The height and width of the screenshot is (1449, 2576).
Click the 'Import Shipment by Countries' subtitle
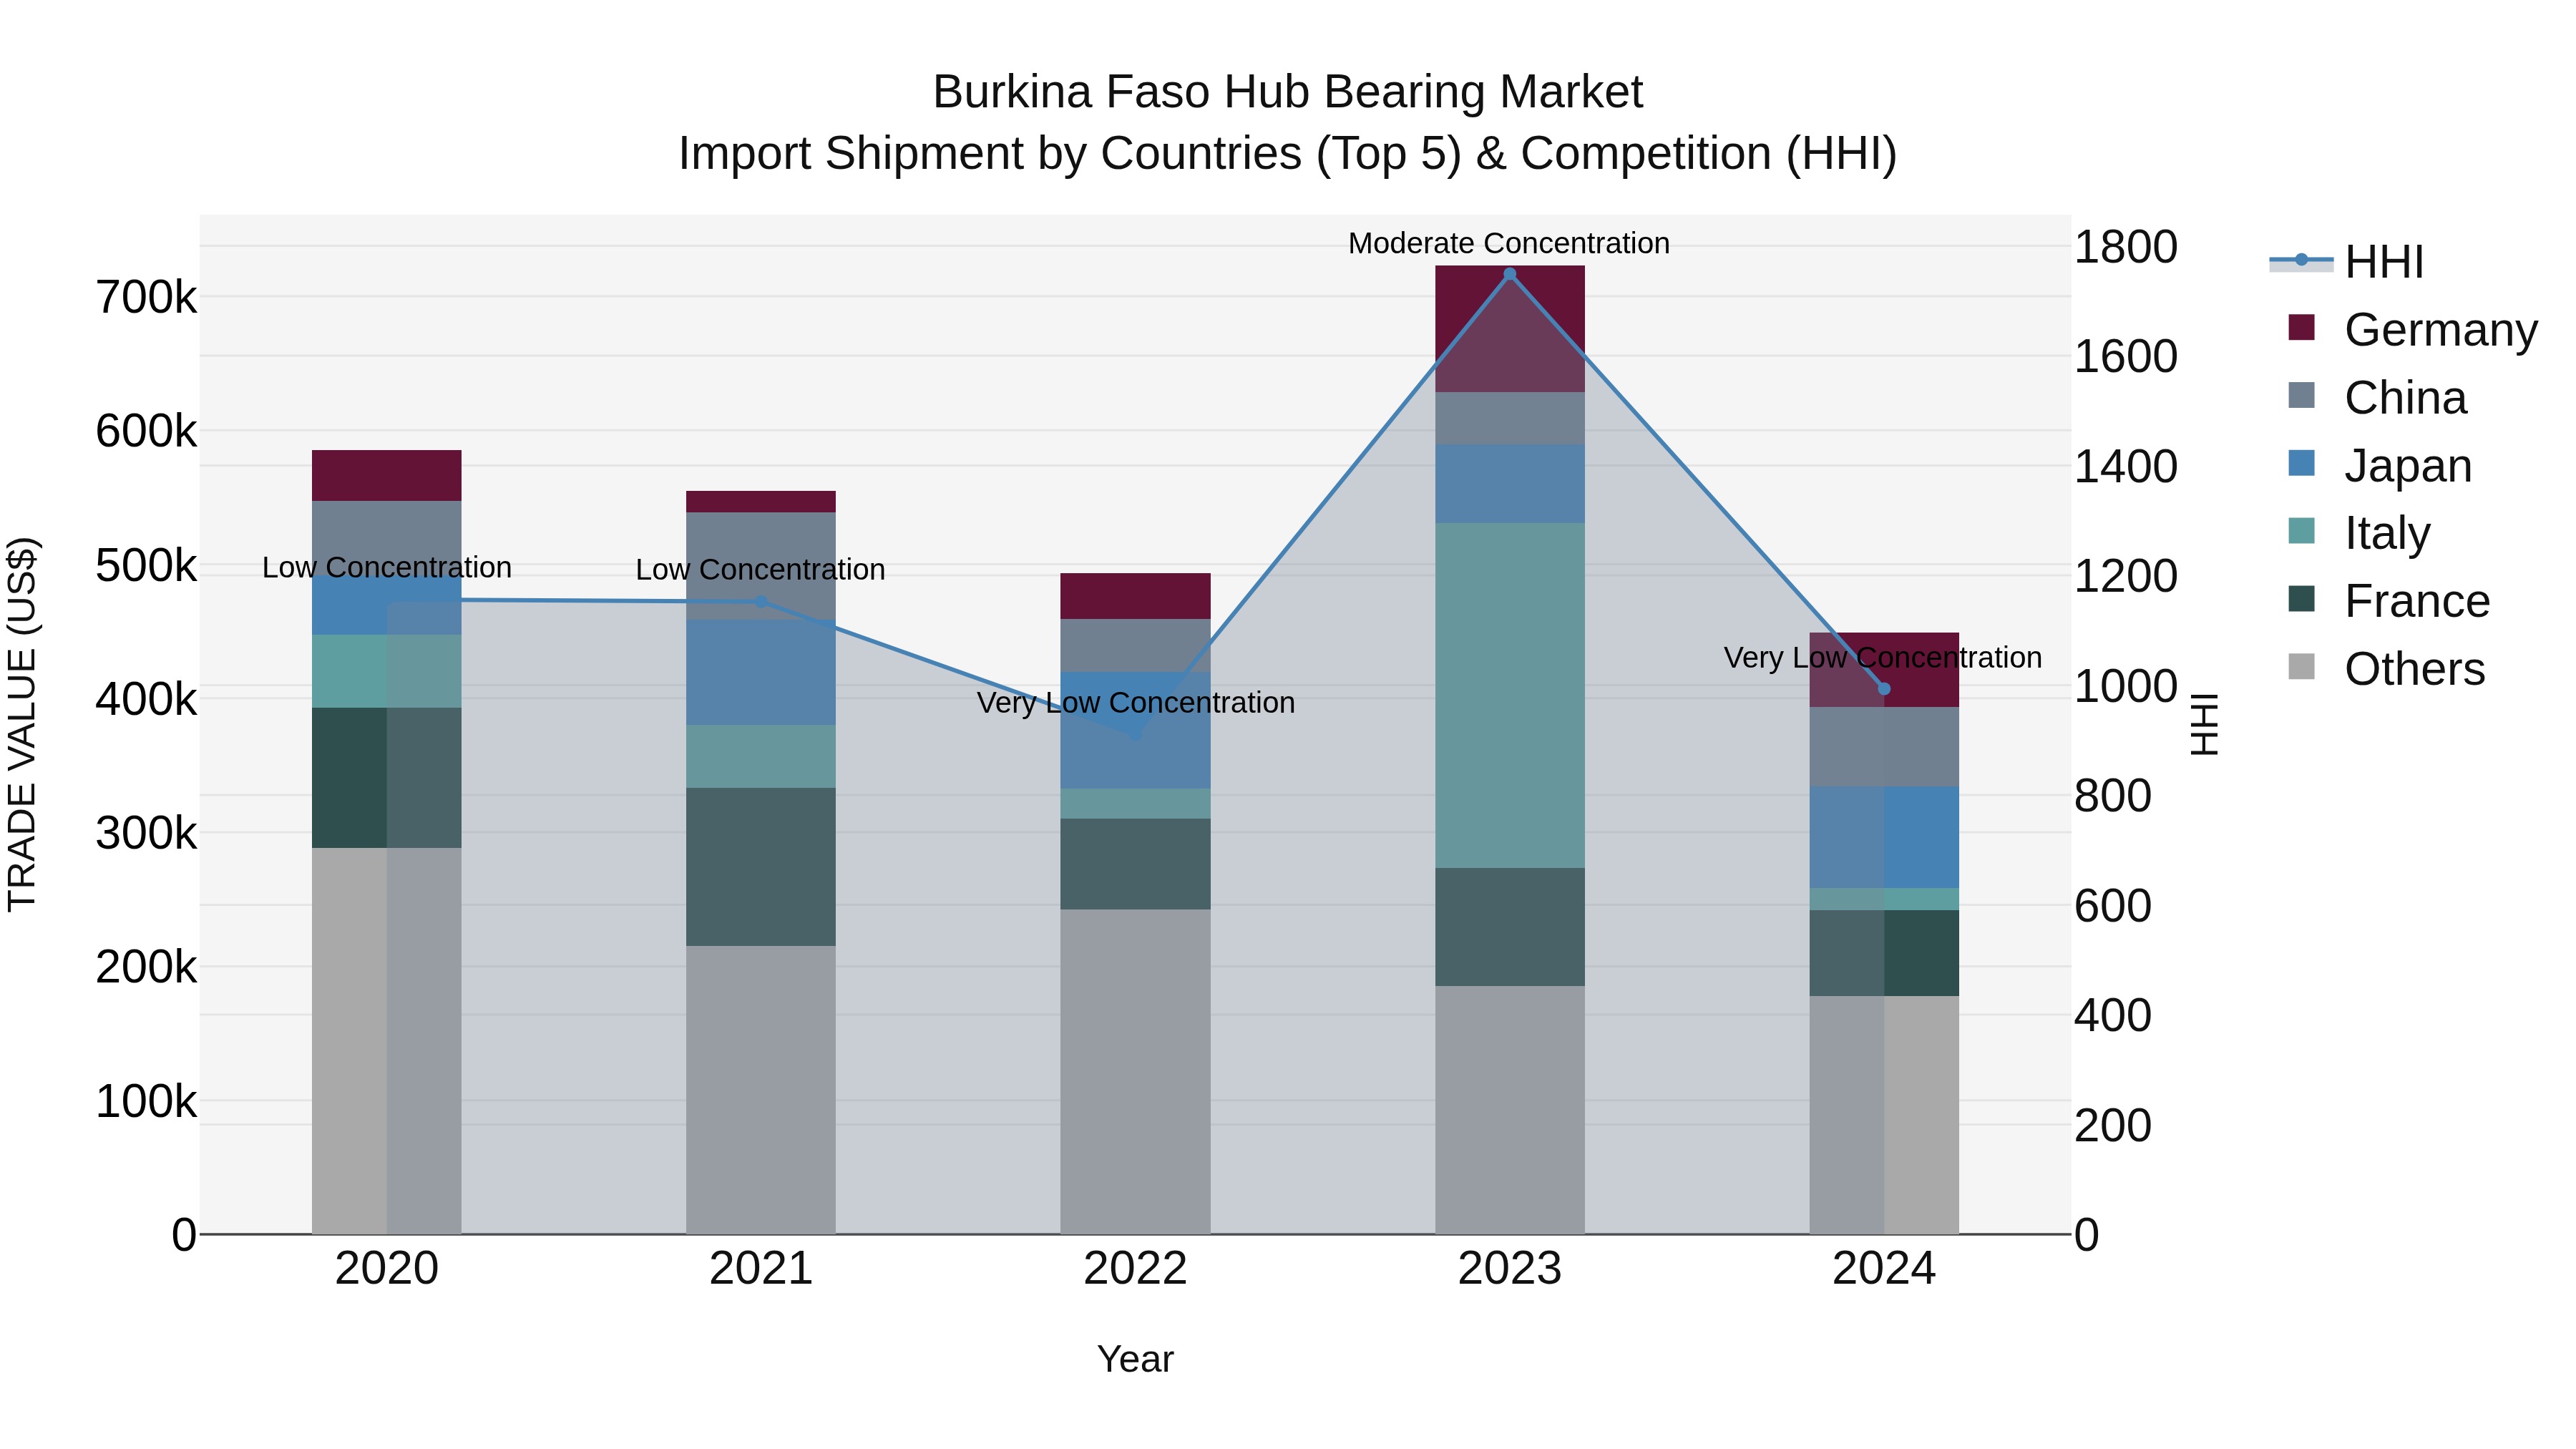tap(1288, 154)
